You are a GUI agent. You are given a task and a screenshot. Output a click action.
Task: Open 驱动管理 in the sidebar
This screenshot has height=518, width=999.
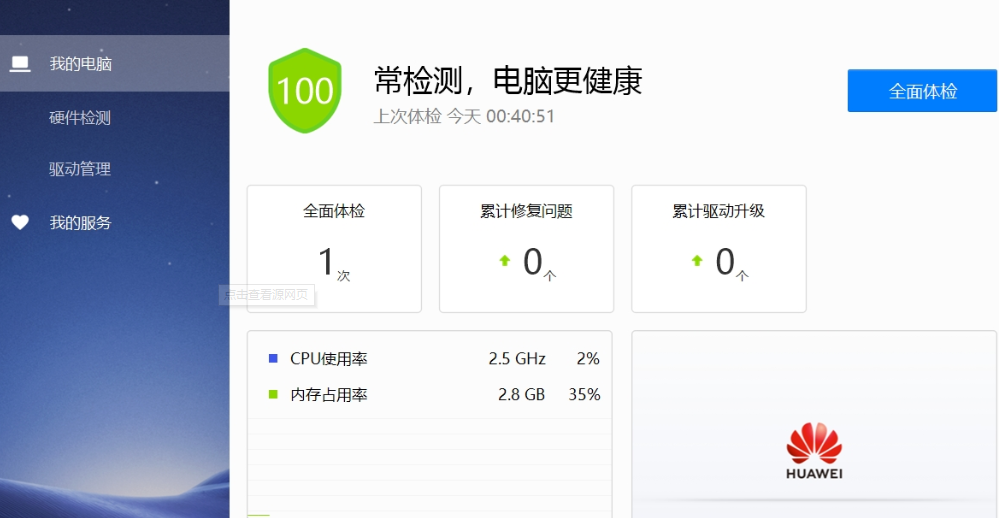(x=80, y=169)
